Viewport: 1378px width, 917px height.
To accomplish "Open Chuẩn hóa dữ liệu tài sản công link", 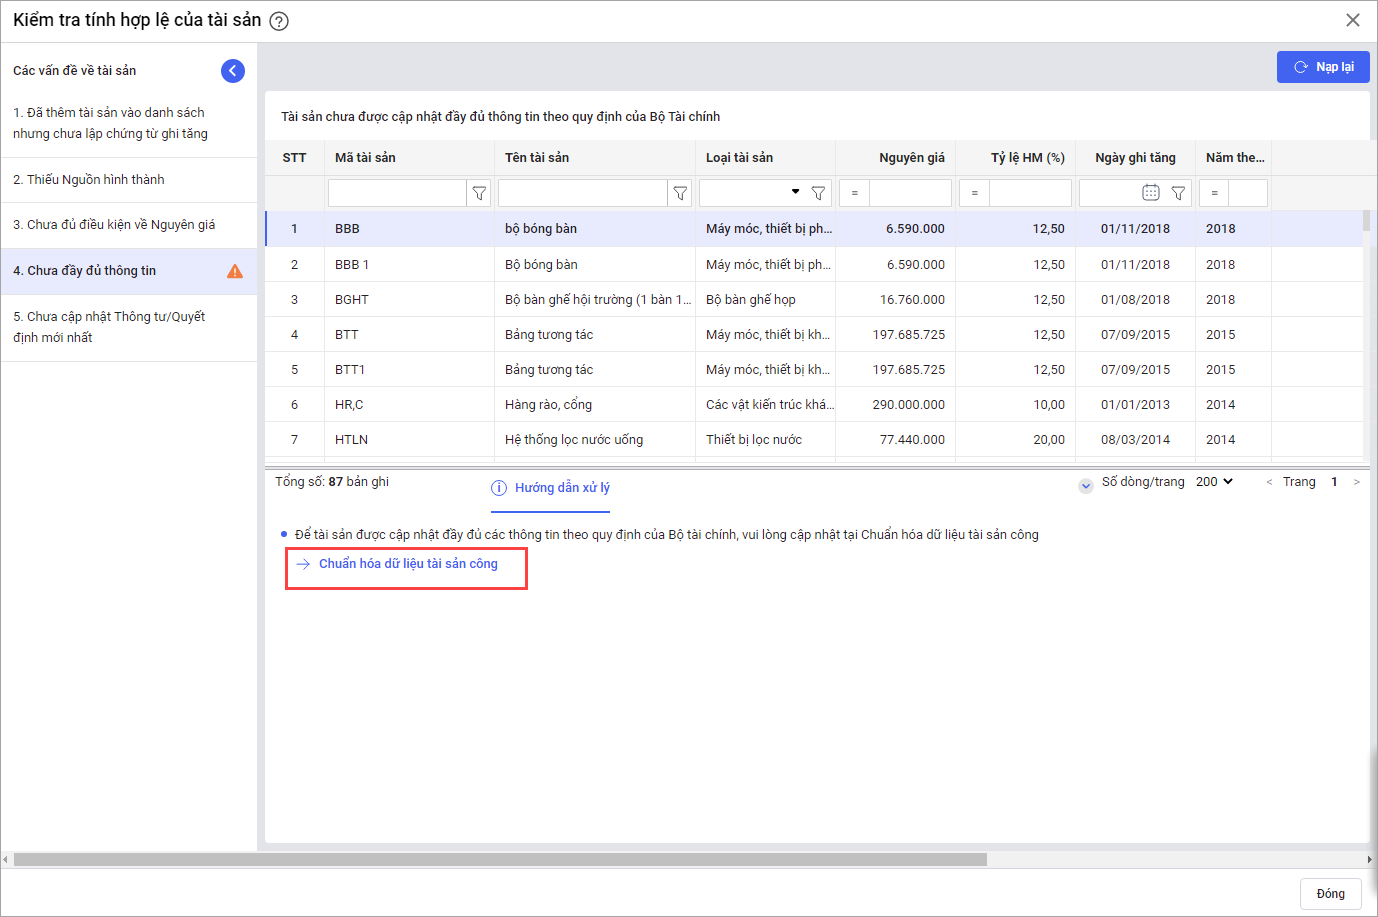I will pyautogui.click(x=408, y=564).
